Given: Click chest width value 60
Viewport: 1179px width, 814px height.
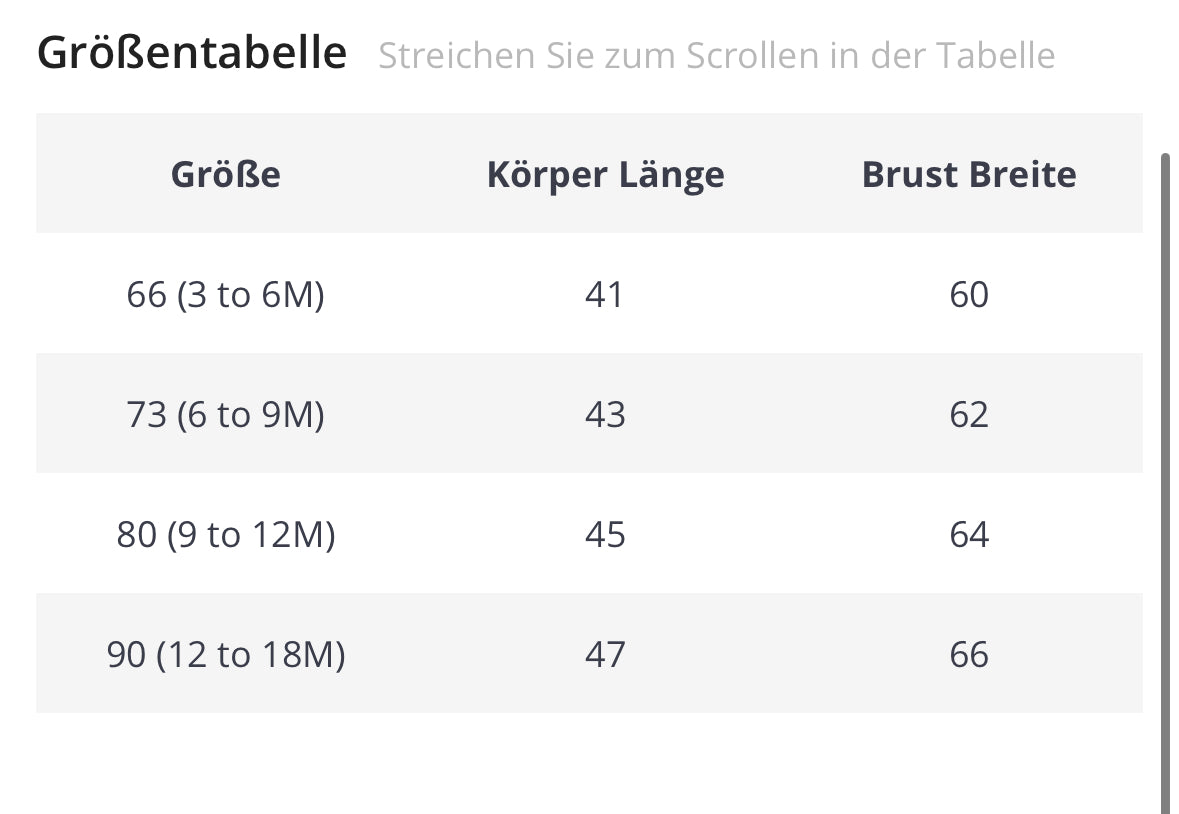Looking at the screenshot, I should pyautogui.click(x=968, y=295).
